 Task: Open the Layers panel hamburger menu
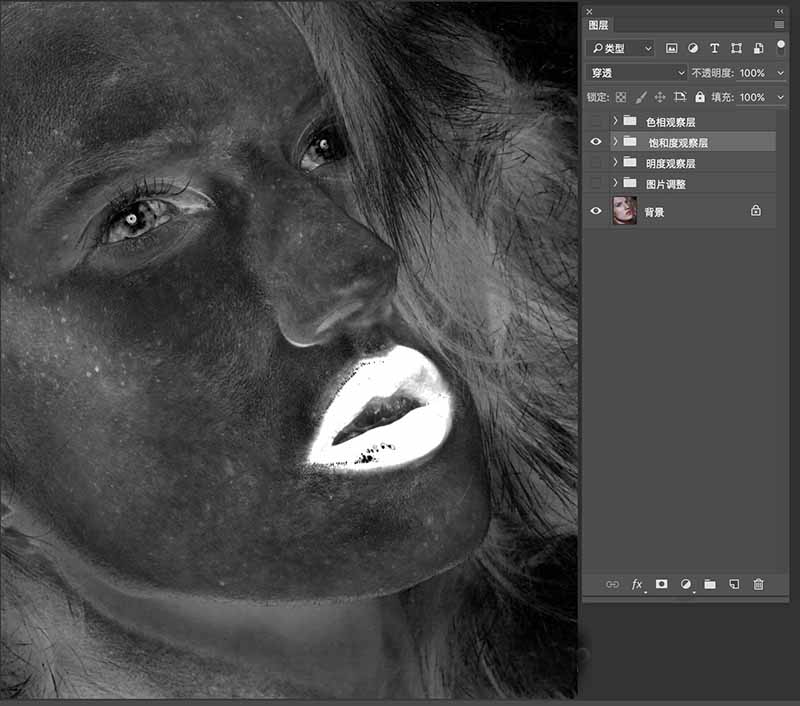click(x=779, y=25)
